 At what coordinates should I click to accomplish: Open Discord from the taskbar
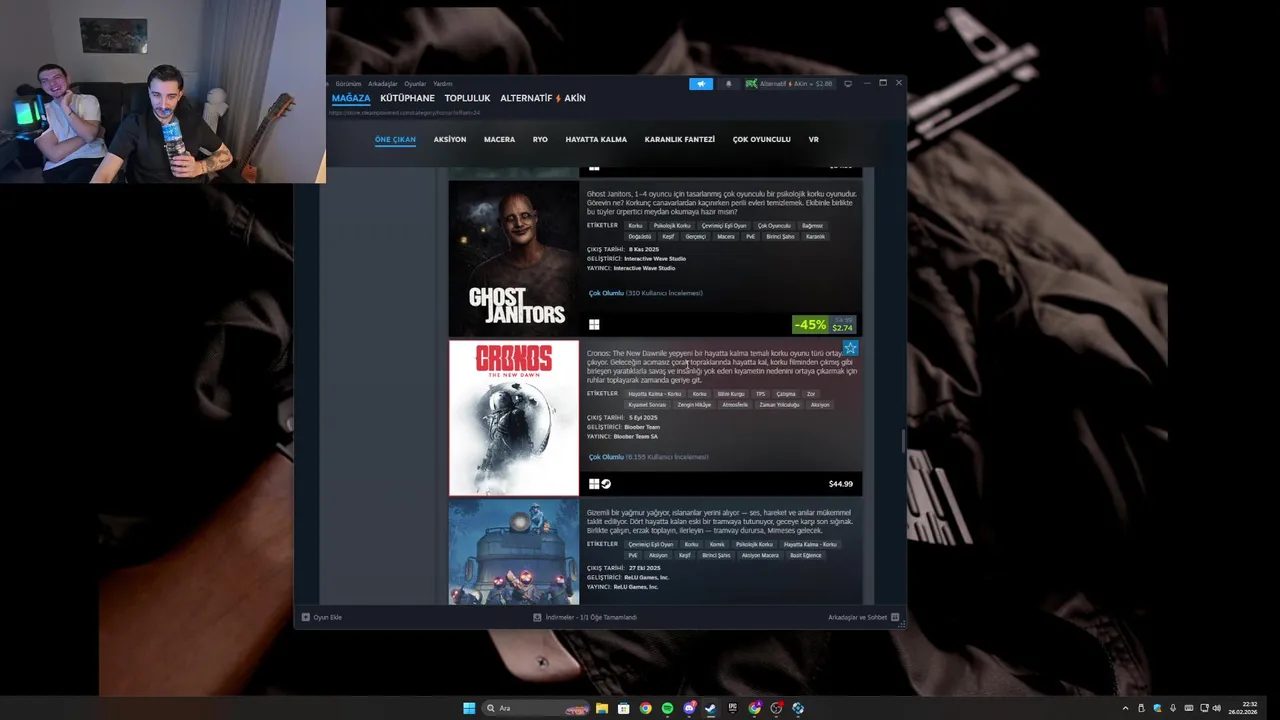click(689, 708)
